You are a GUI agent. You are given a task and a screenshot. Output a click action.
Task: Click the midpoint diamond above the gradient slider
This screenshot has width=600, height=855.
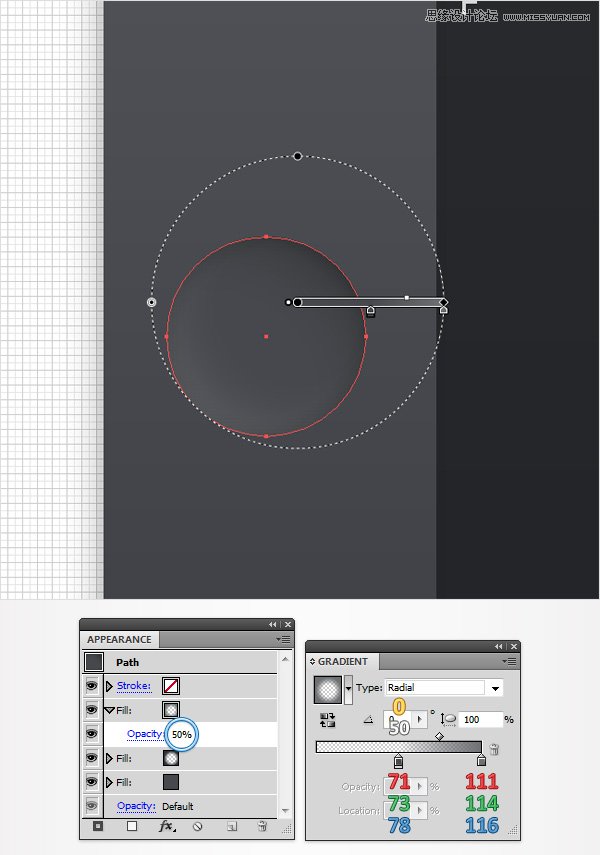tap(440, 736)
